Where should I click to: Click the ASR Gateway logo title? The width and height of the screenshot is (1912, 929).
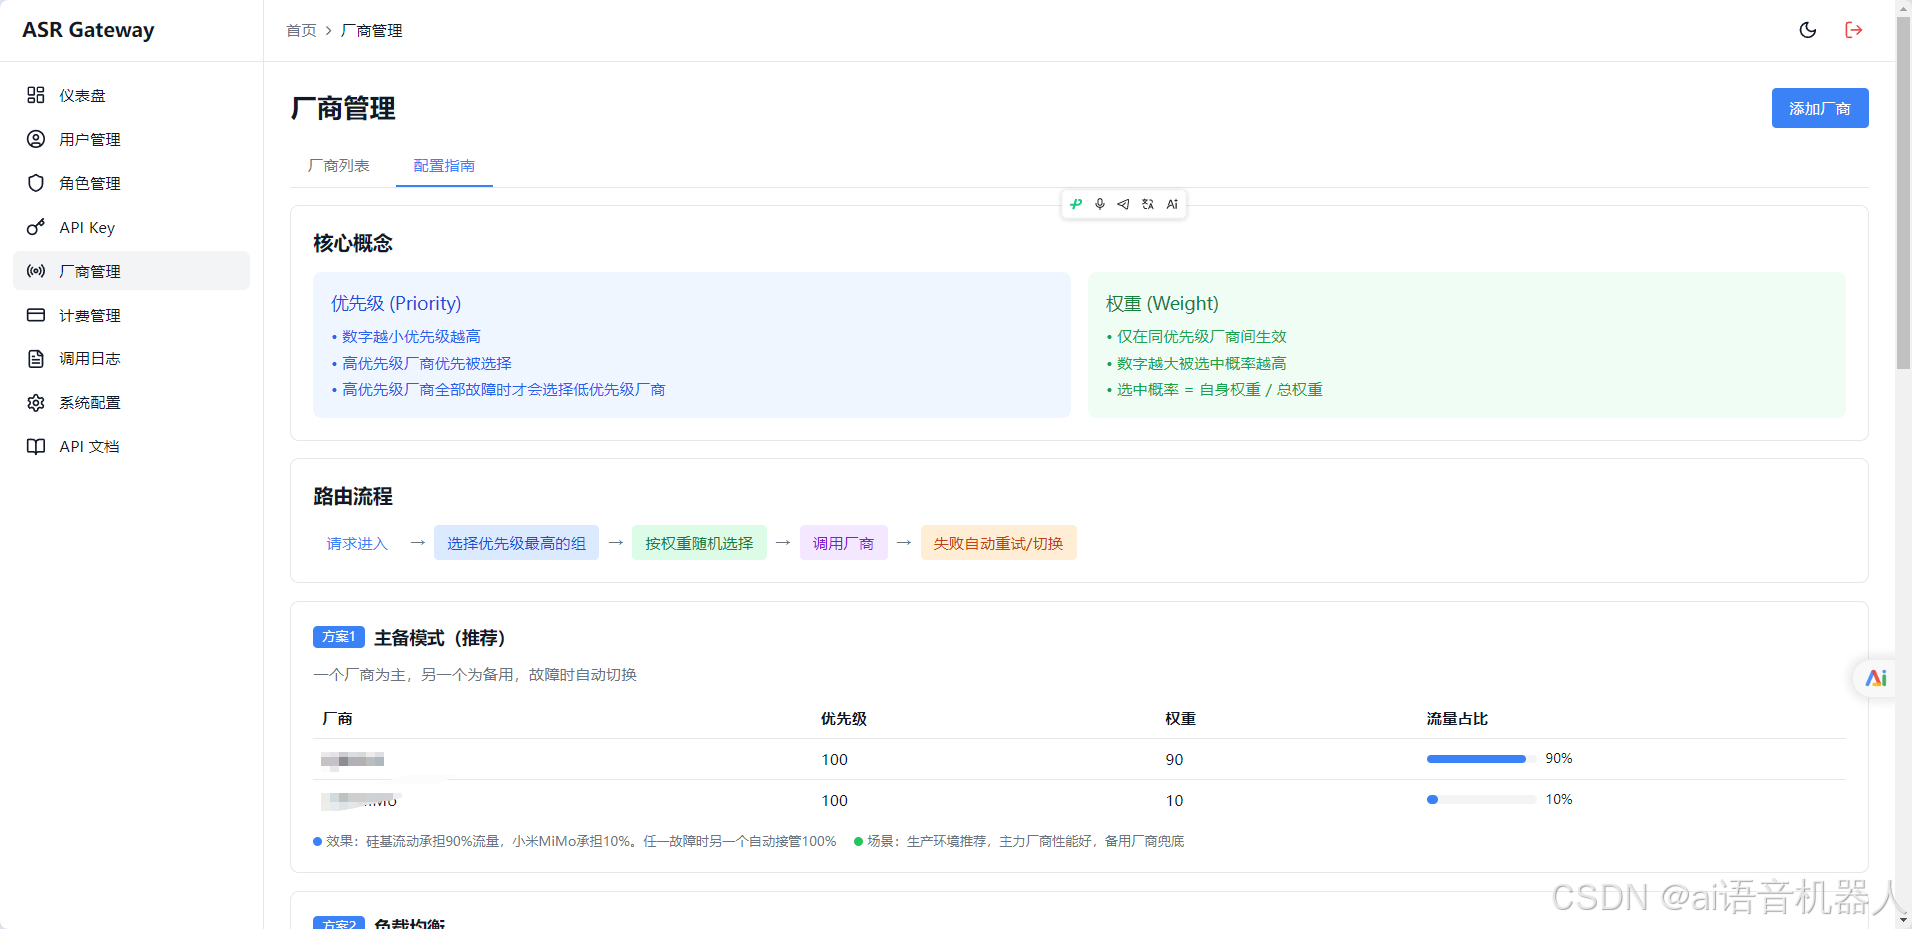coord(88,30)
